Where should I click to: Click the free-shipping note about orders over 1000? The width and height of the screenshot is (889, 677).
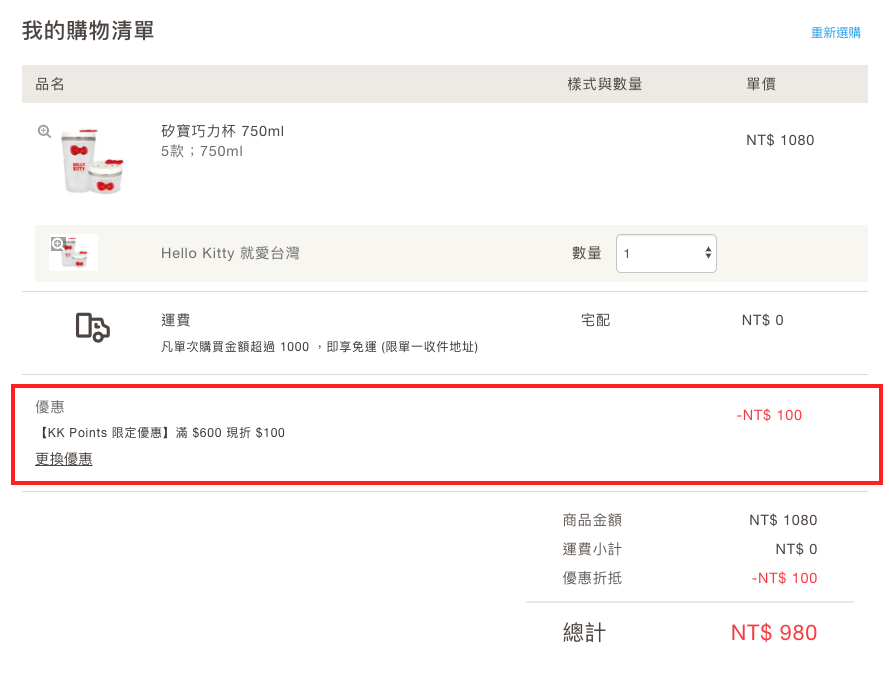[319, 347]
